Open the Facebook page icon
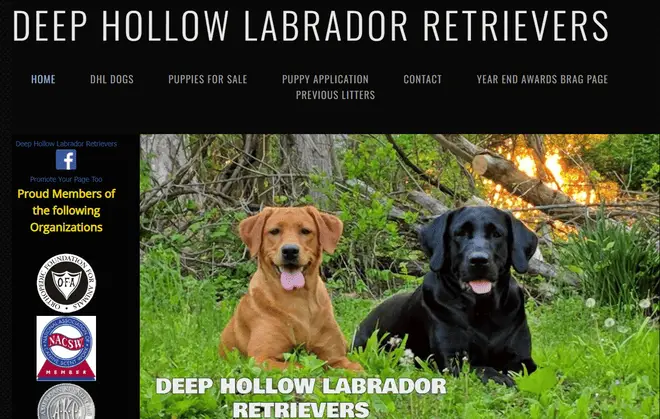The height and width of the screenshot is (419, 660). pyautogui.click(x=66, y=160)
